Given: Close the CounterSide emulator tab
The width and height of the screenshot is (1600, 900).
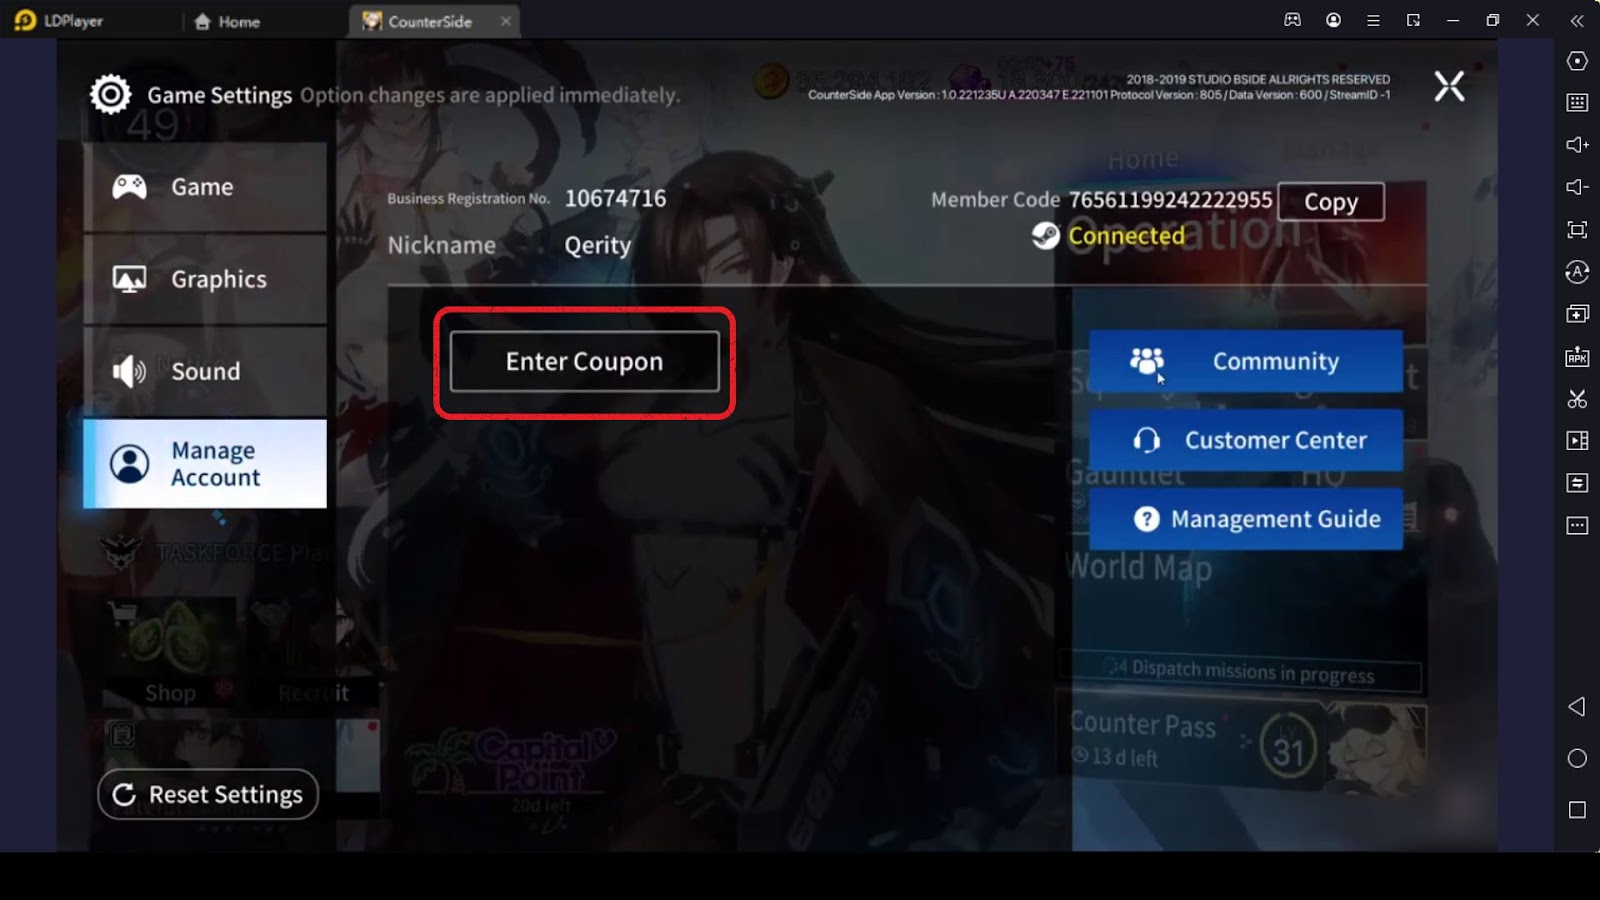Looking at the screenshot, I should pos(506,21).
